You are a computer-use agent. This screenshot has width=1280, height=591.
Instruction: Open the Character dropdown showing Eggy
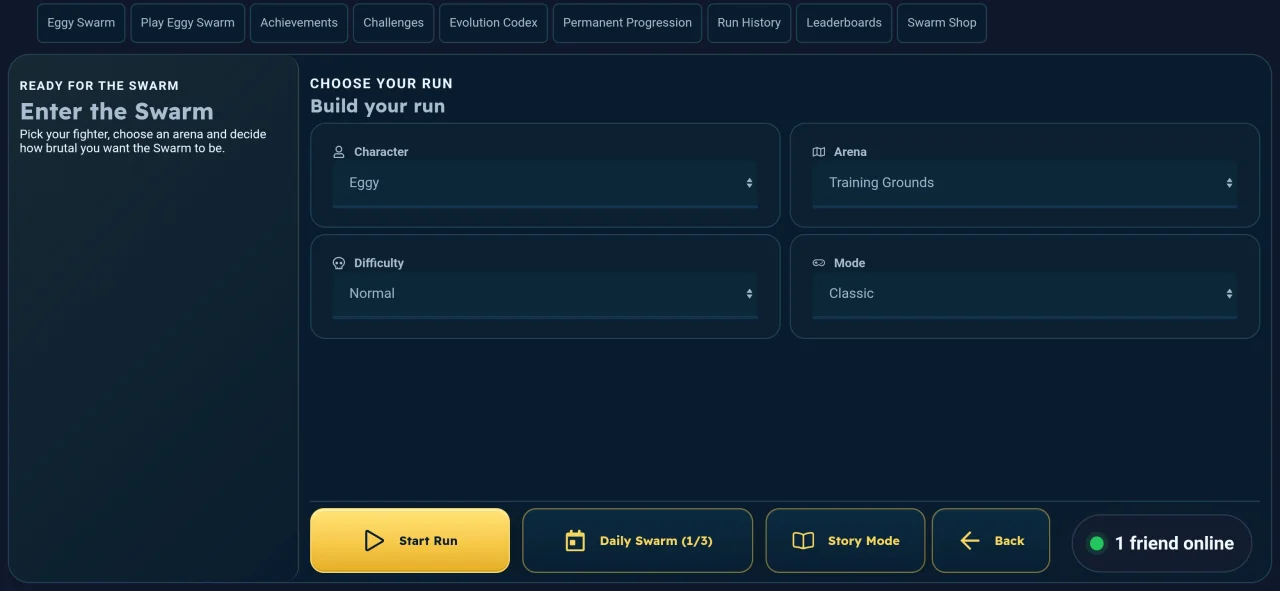coord(545,183)
